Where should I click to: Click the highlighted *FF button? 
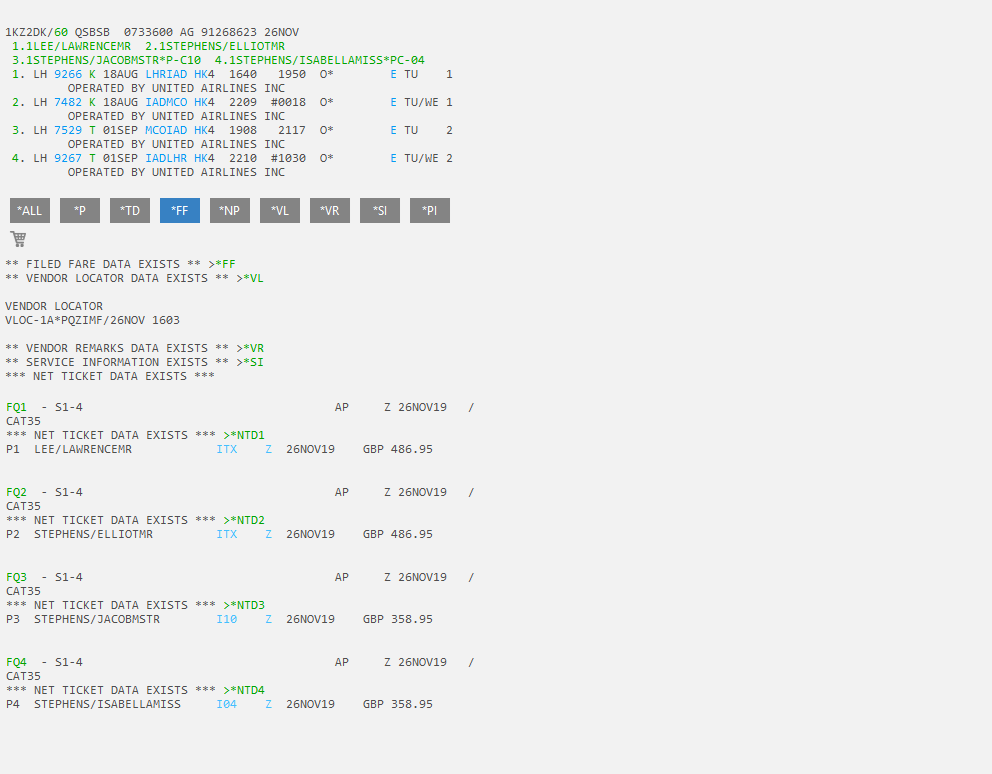click(x=180, y=211)
